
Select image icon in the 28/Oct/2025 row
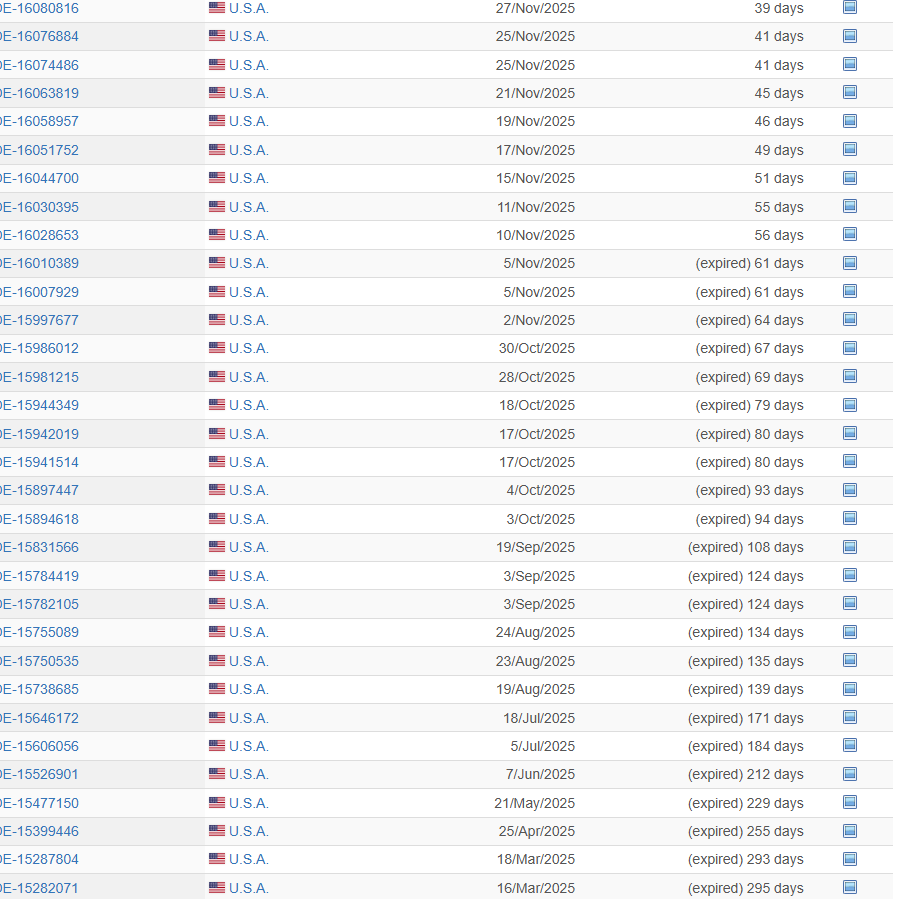coord(850,376)
